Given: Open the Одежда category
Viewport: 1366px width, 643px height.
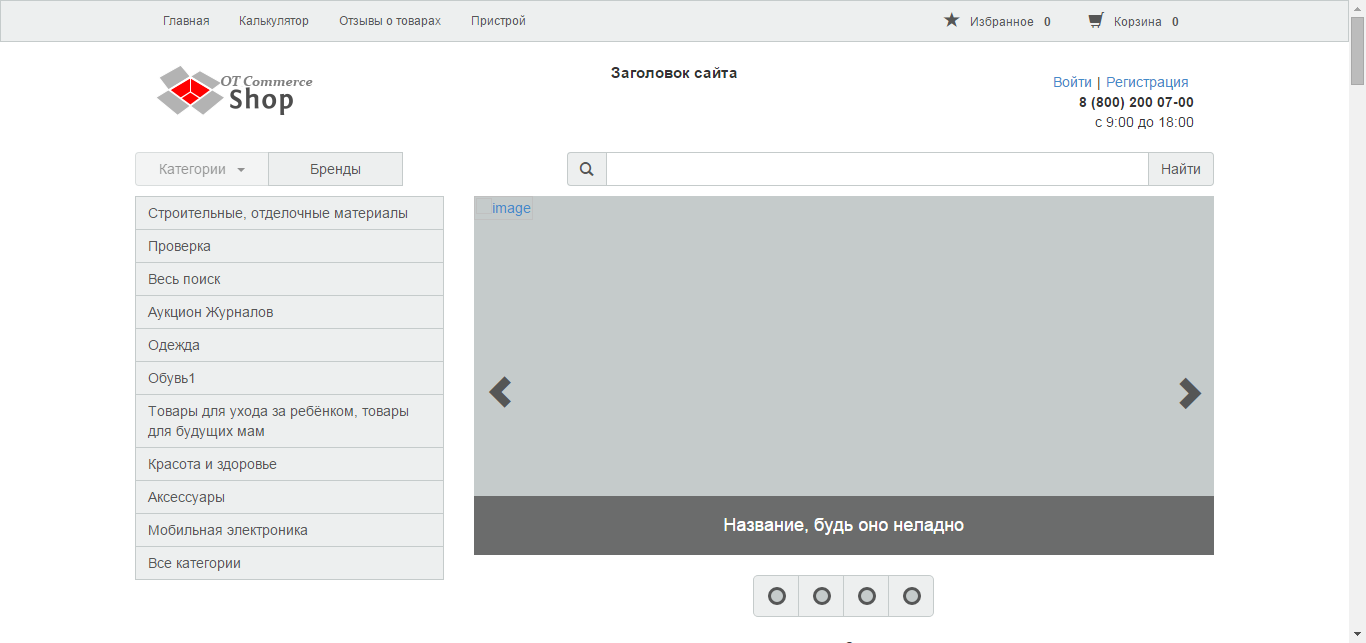Looking at the screenshot, I should pyautogui.click(x=289, y=345).
